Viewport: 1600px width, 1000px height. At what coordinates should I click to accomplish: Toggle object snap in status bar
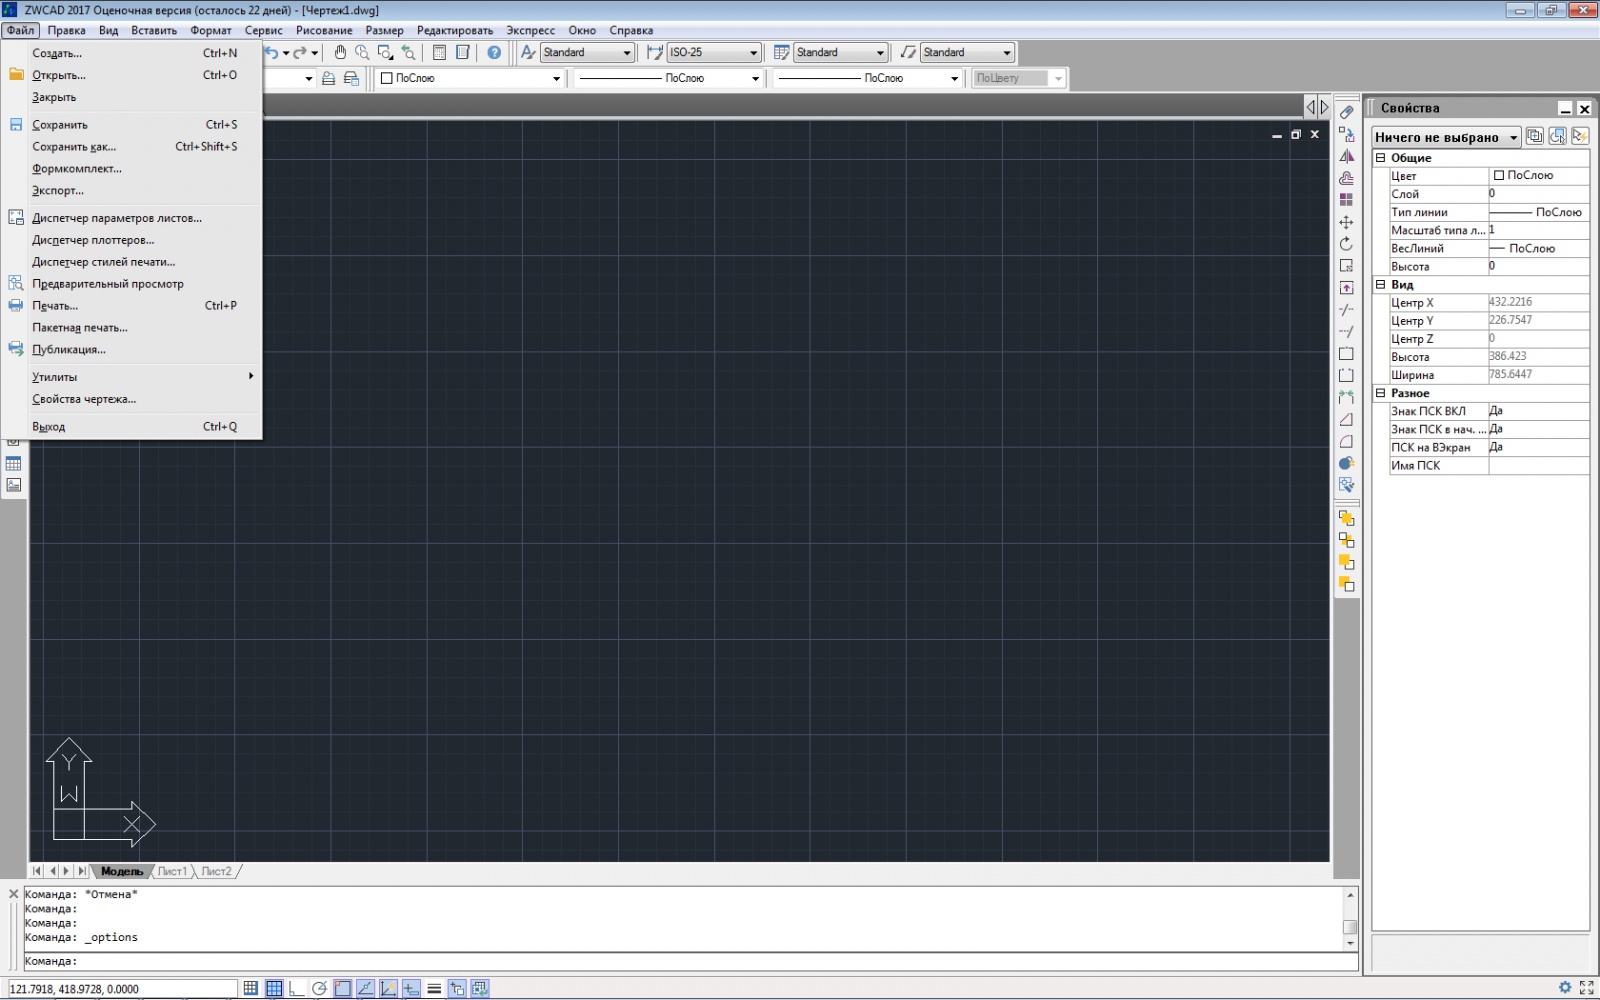343,988
